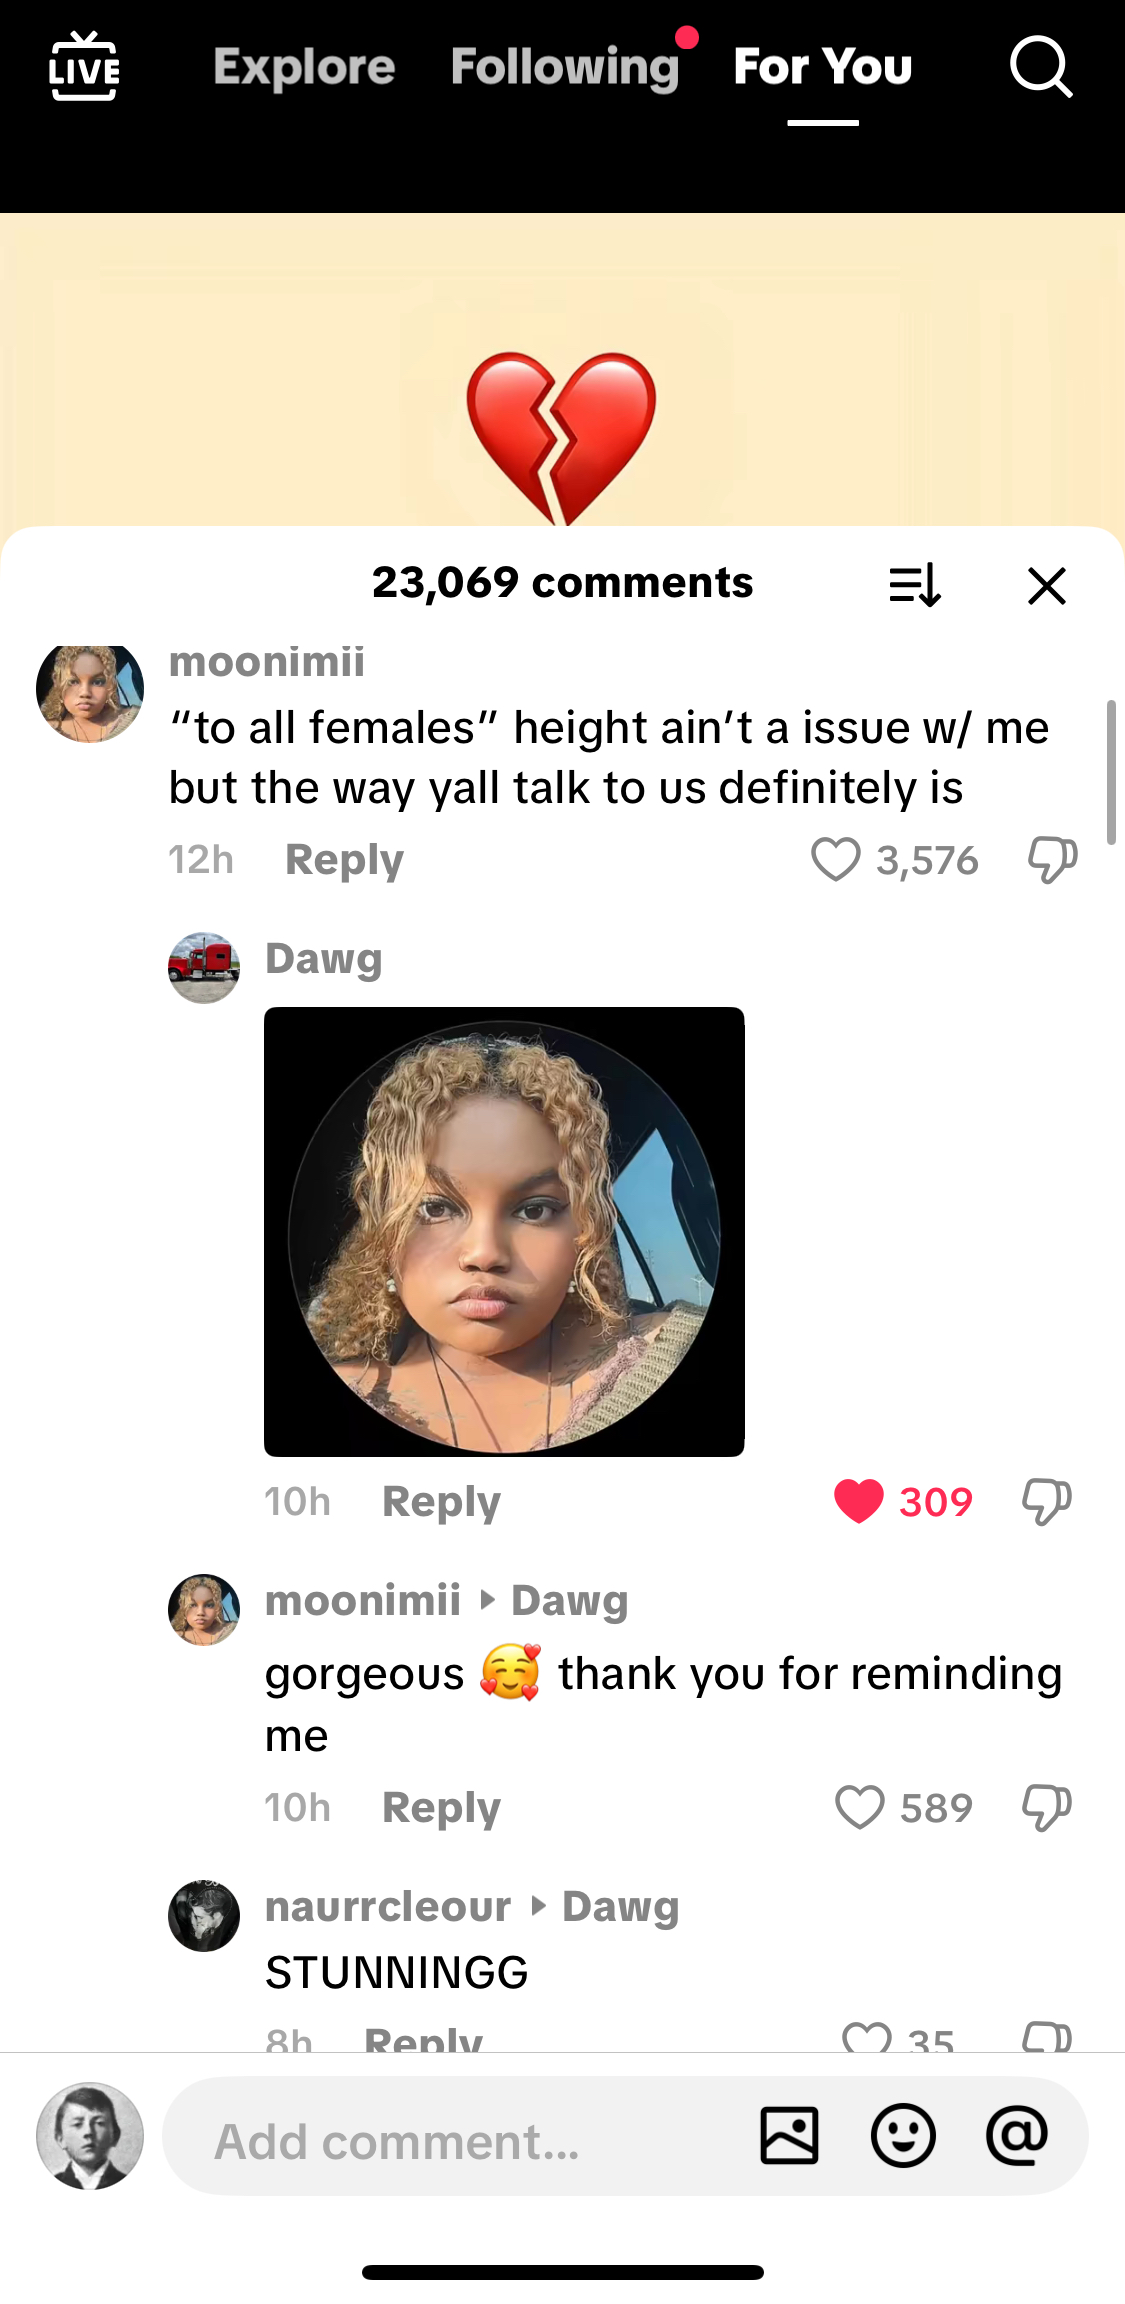This screenshot has width=1125, height=2304.
Task: Attach an image using the picture icon
Action: coord(790,2135)
